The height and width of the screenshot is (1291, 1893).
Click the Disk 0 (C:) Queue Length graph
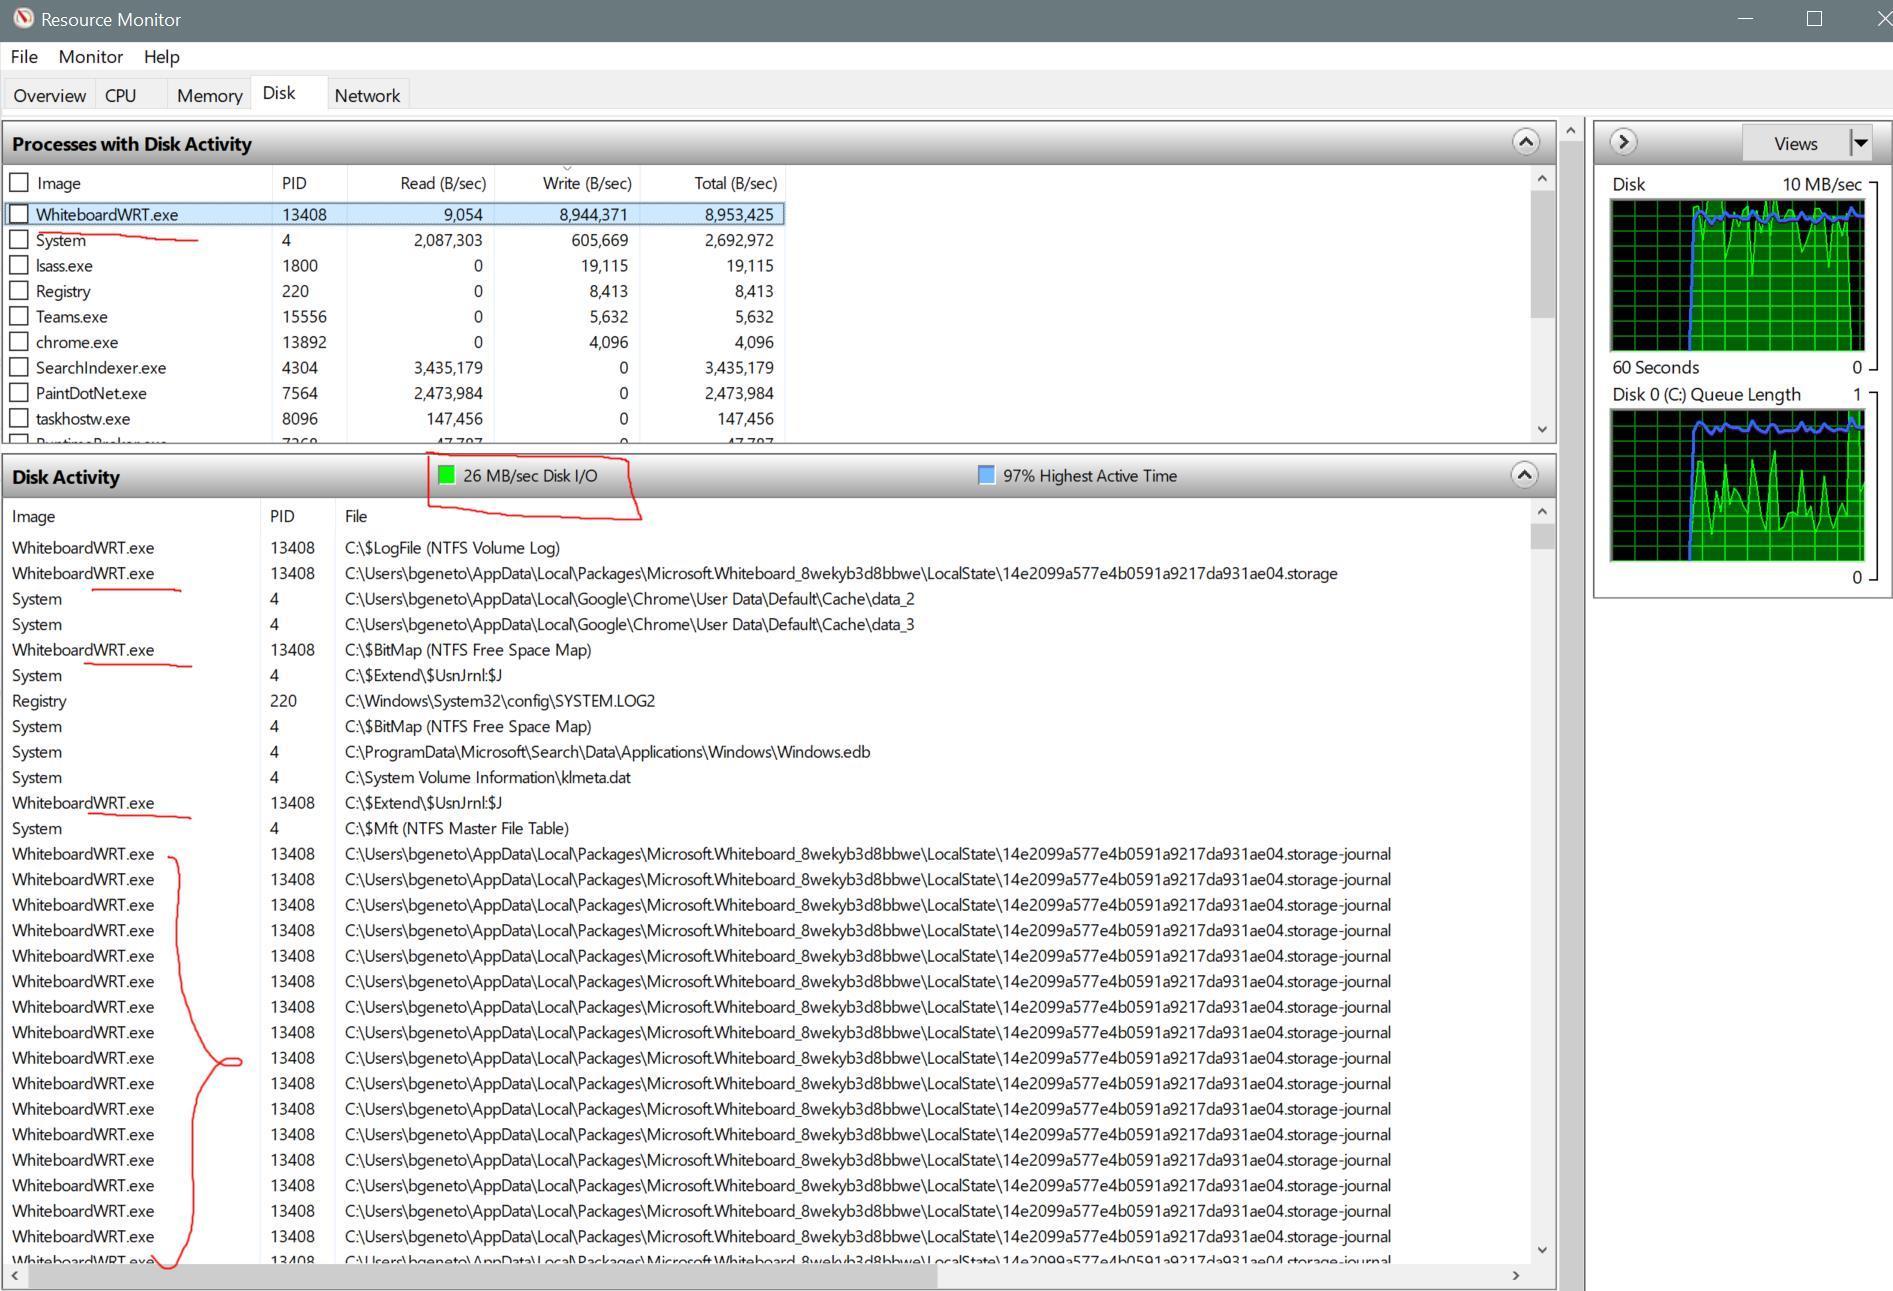[x=1737, y=485]
